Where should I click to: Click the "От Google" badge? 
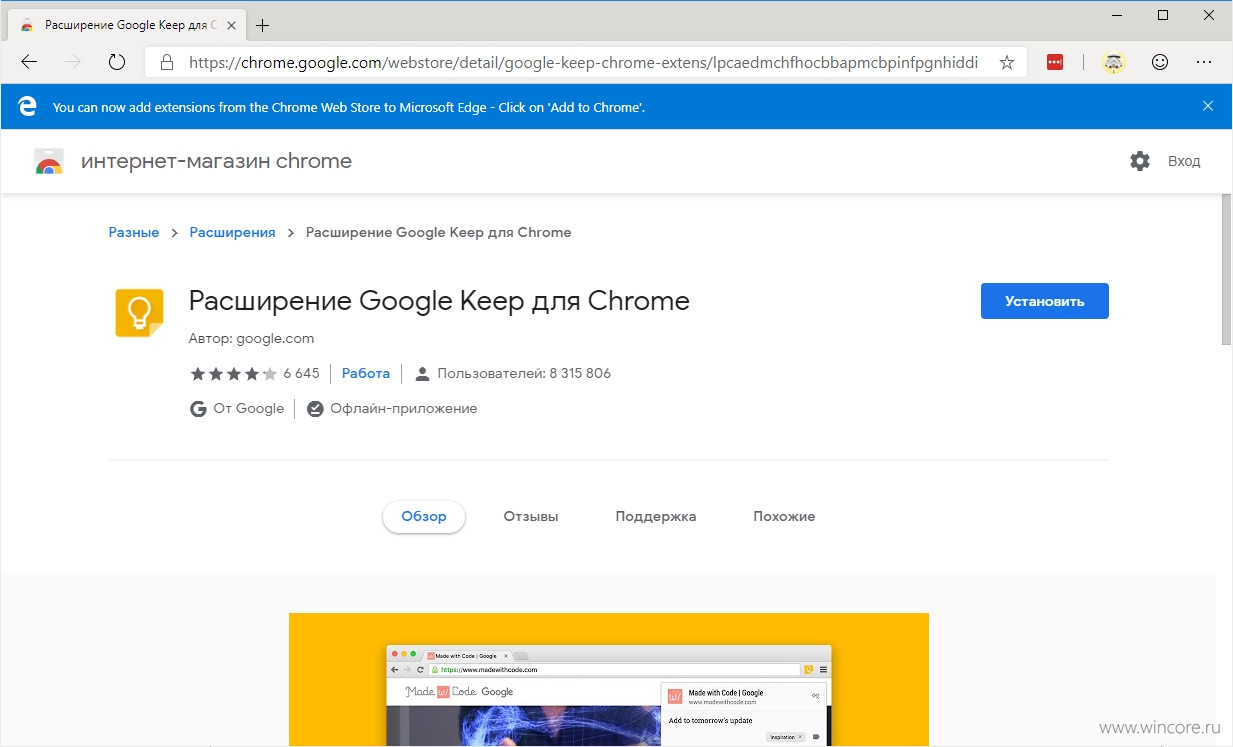click(237, 408)
